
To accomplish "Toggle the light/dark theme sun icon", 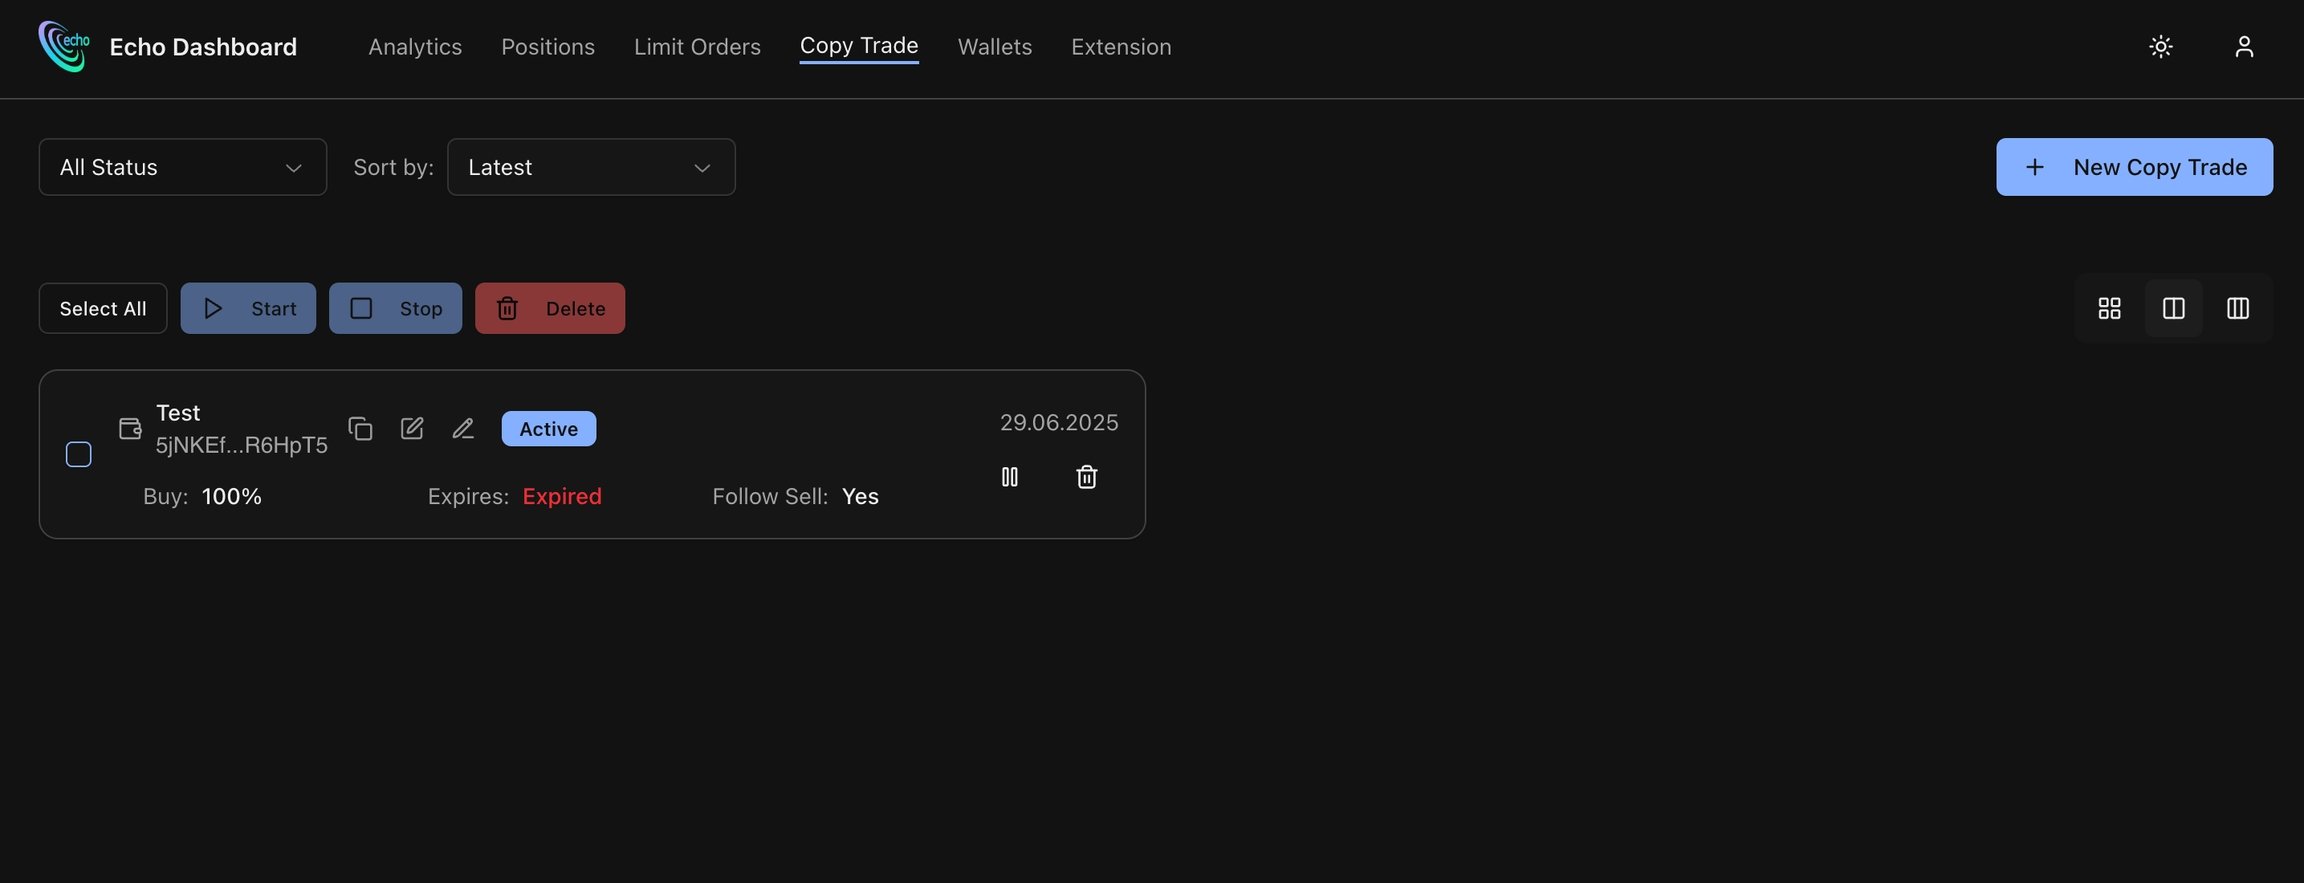I will click(2161, 46).
